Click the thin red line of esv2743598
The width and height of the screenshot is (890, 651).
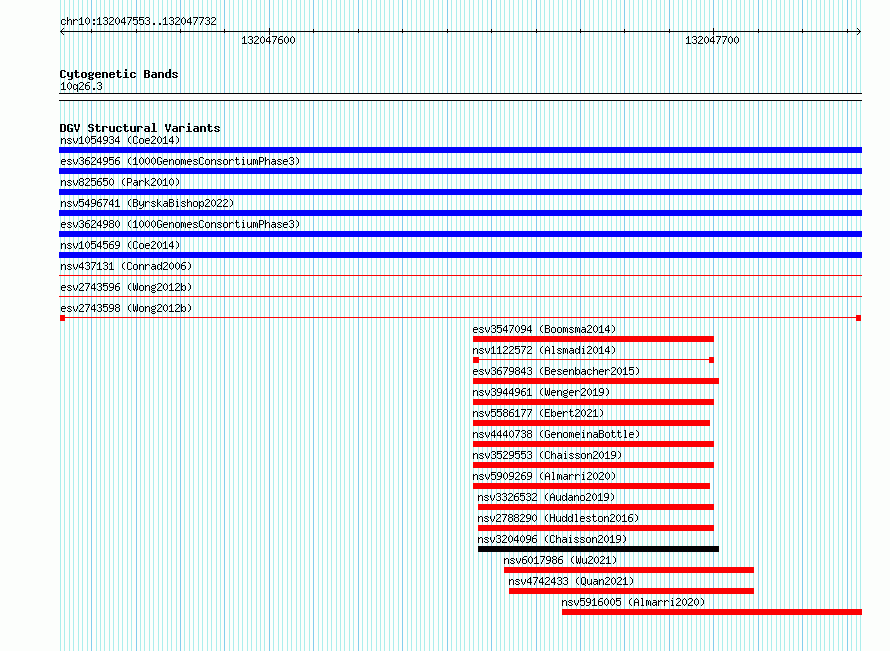pos(460,318)
